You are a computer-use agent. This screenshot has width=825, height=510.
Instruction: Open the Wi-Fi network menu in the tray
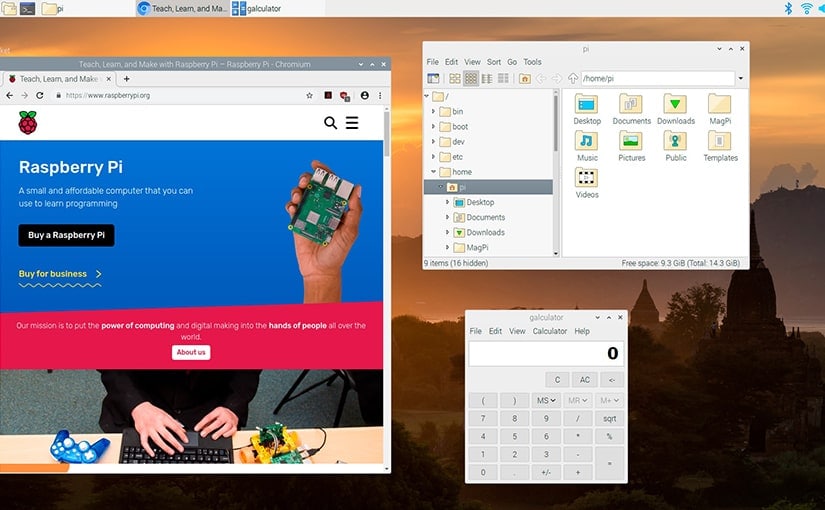(x=807, y=8)
